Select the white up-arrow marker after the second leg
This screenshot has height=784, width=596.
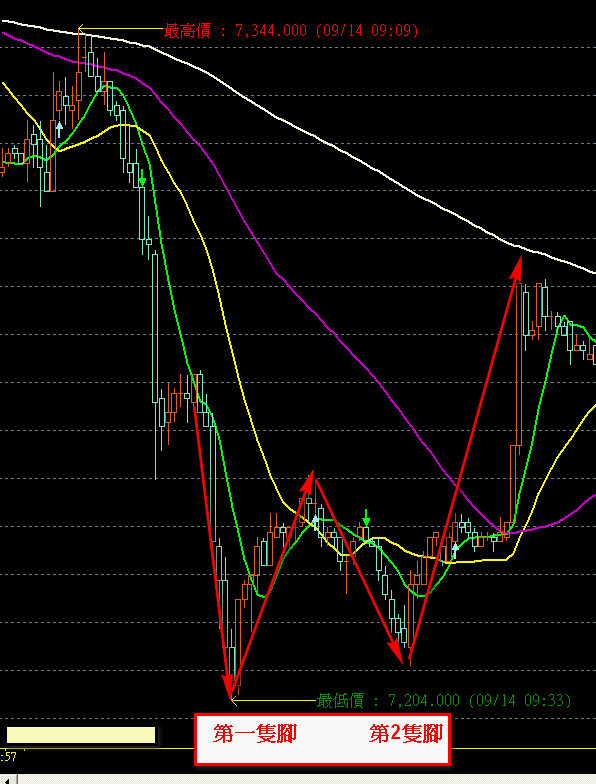point(455,551)
